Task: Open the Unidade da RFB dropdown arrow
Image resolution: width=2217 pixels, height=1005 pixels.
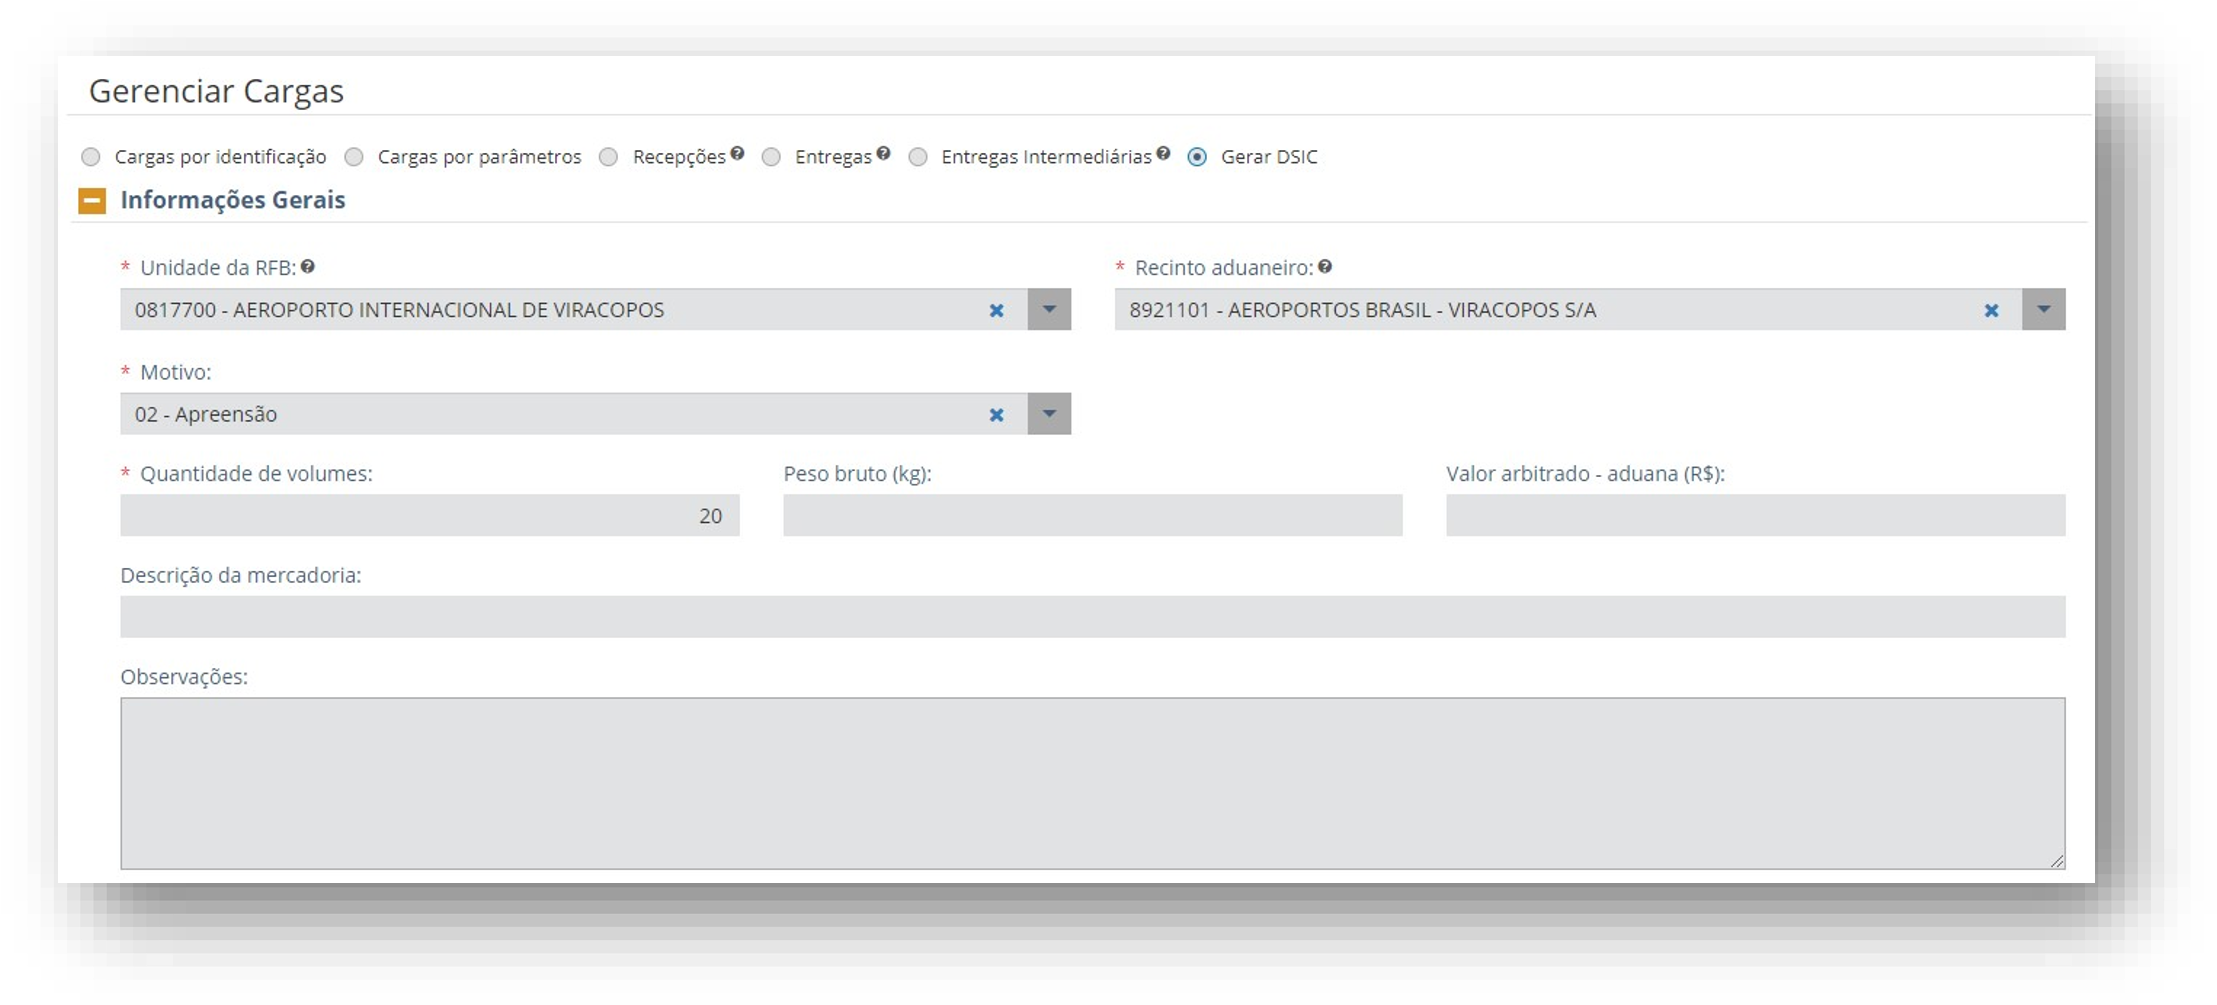Action: coord(1049,310)
